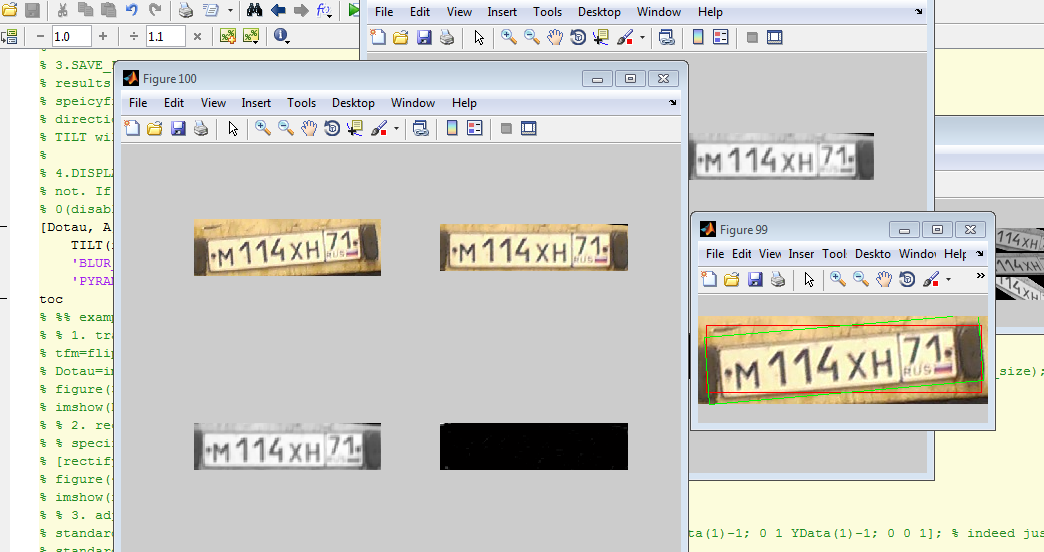1044x552 pixels.
Task: Enable Rotate 3D tool in Figure 99
Action: [907, 279]
